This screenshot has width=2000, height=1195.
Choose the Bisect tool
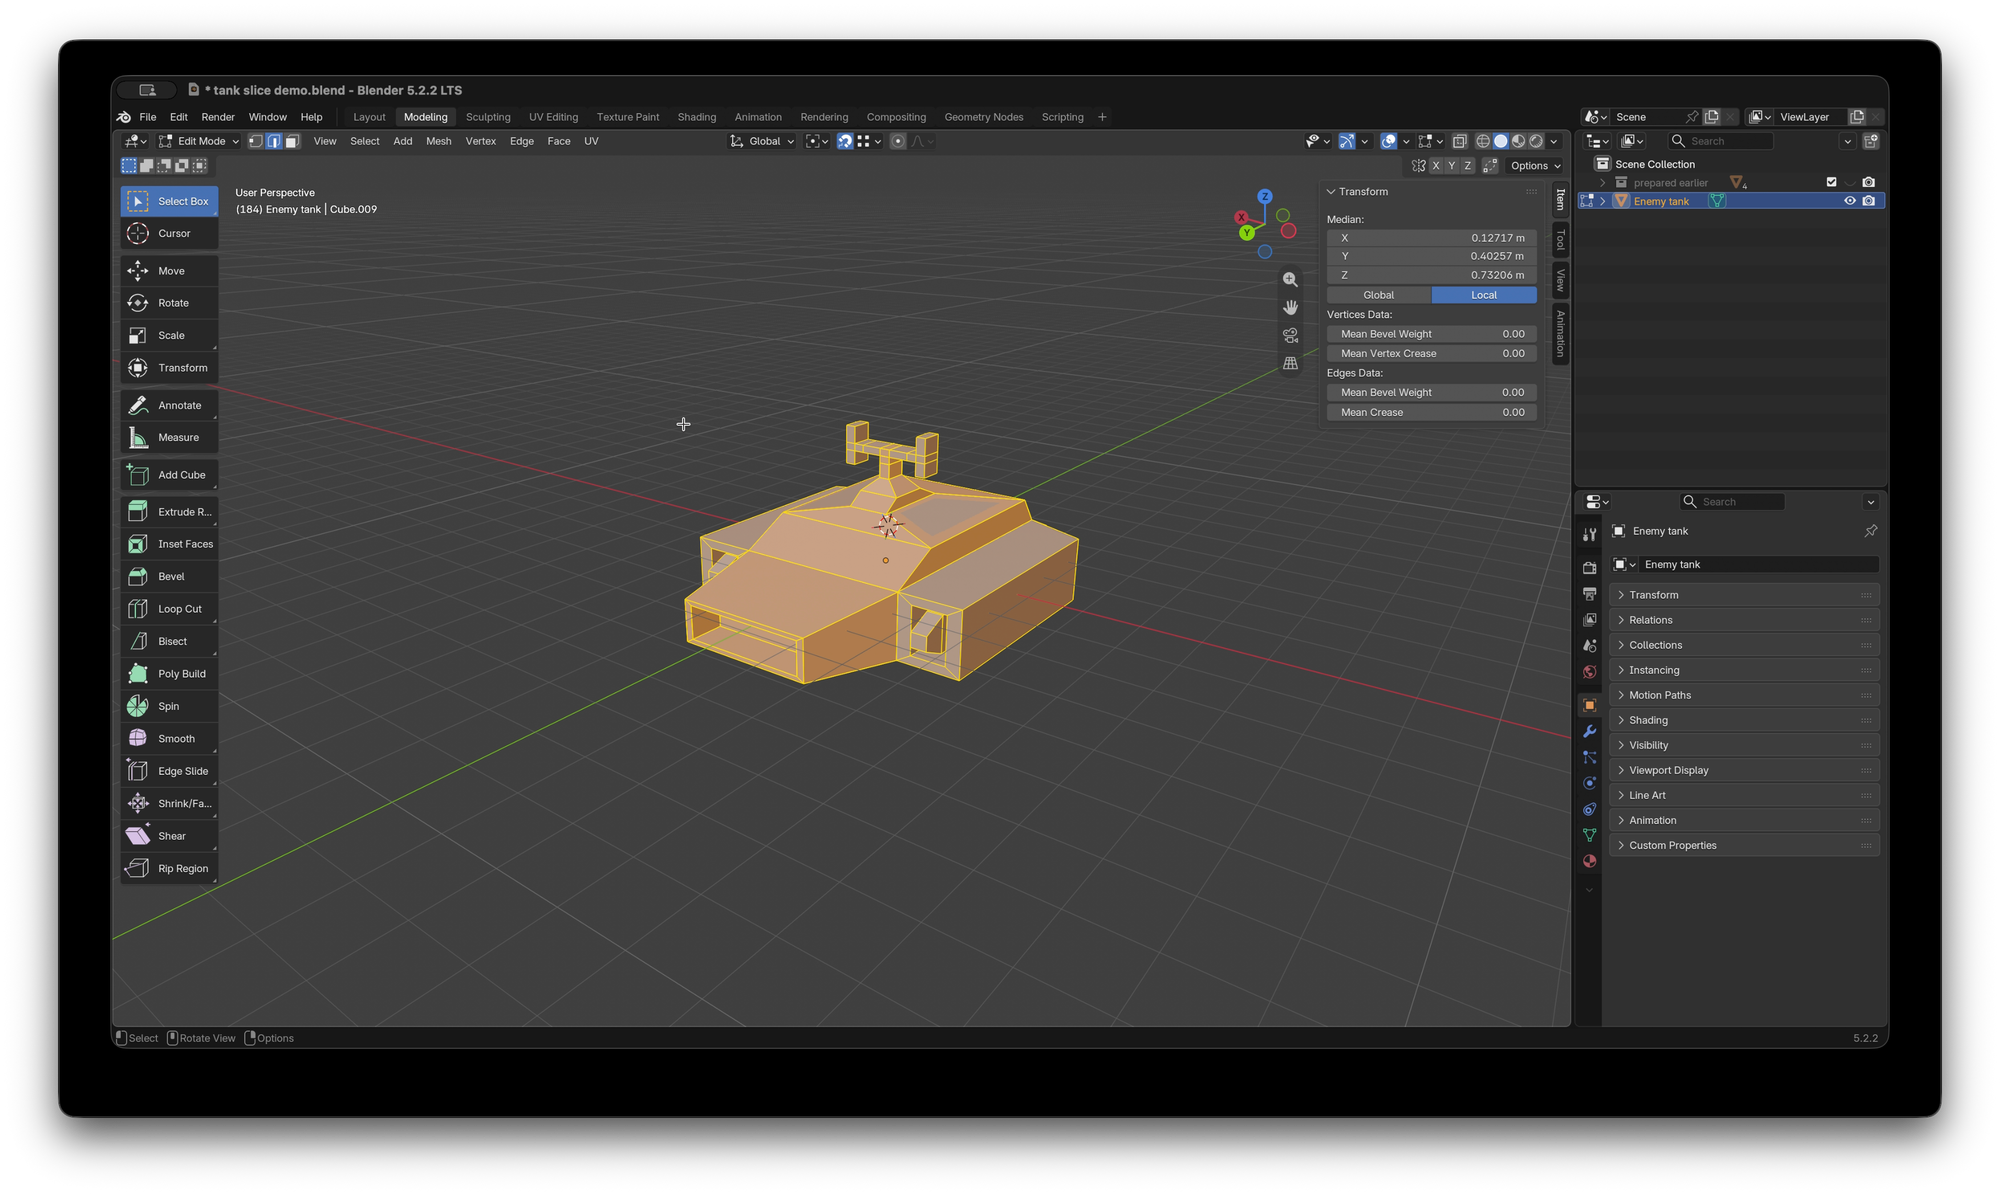click(169, 641)
